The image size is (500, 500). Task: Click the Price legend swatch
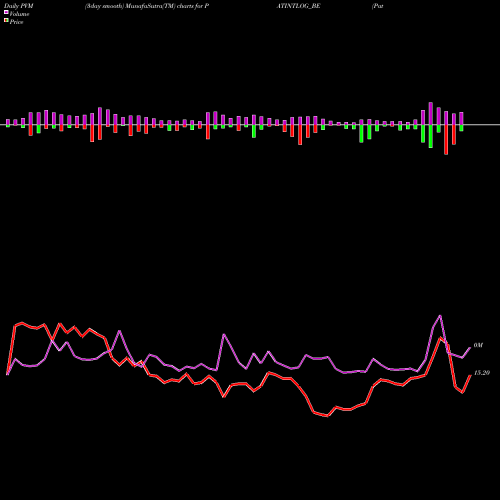(x=6, y=21)
